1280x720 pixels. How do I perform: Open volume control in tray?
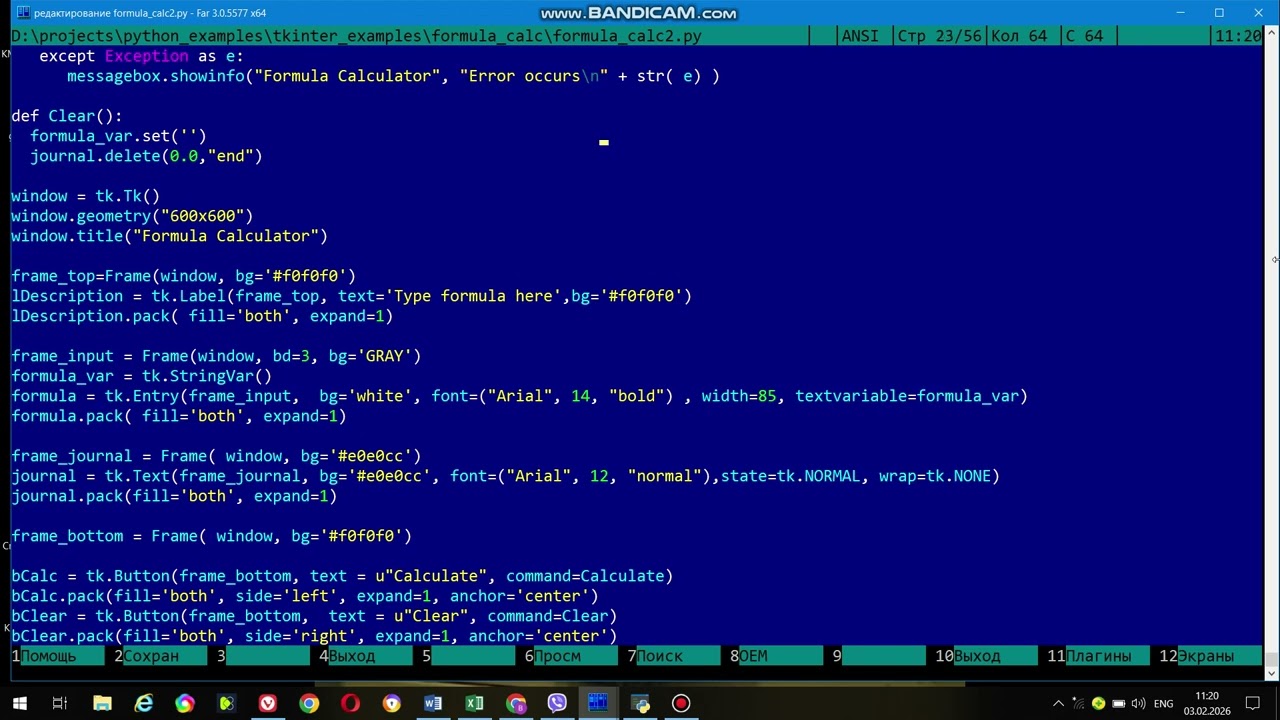pyautogui.click(x=1138, y=703)
